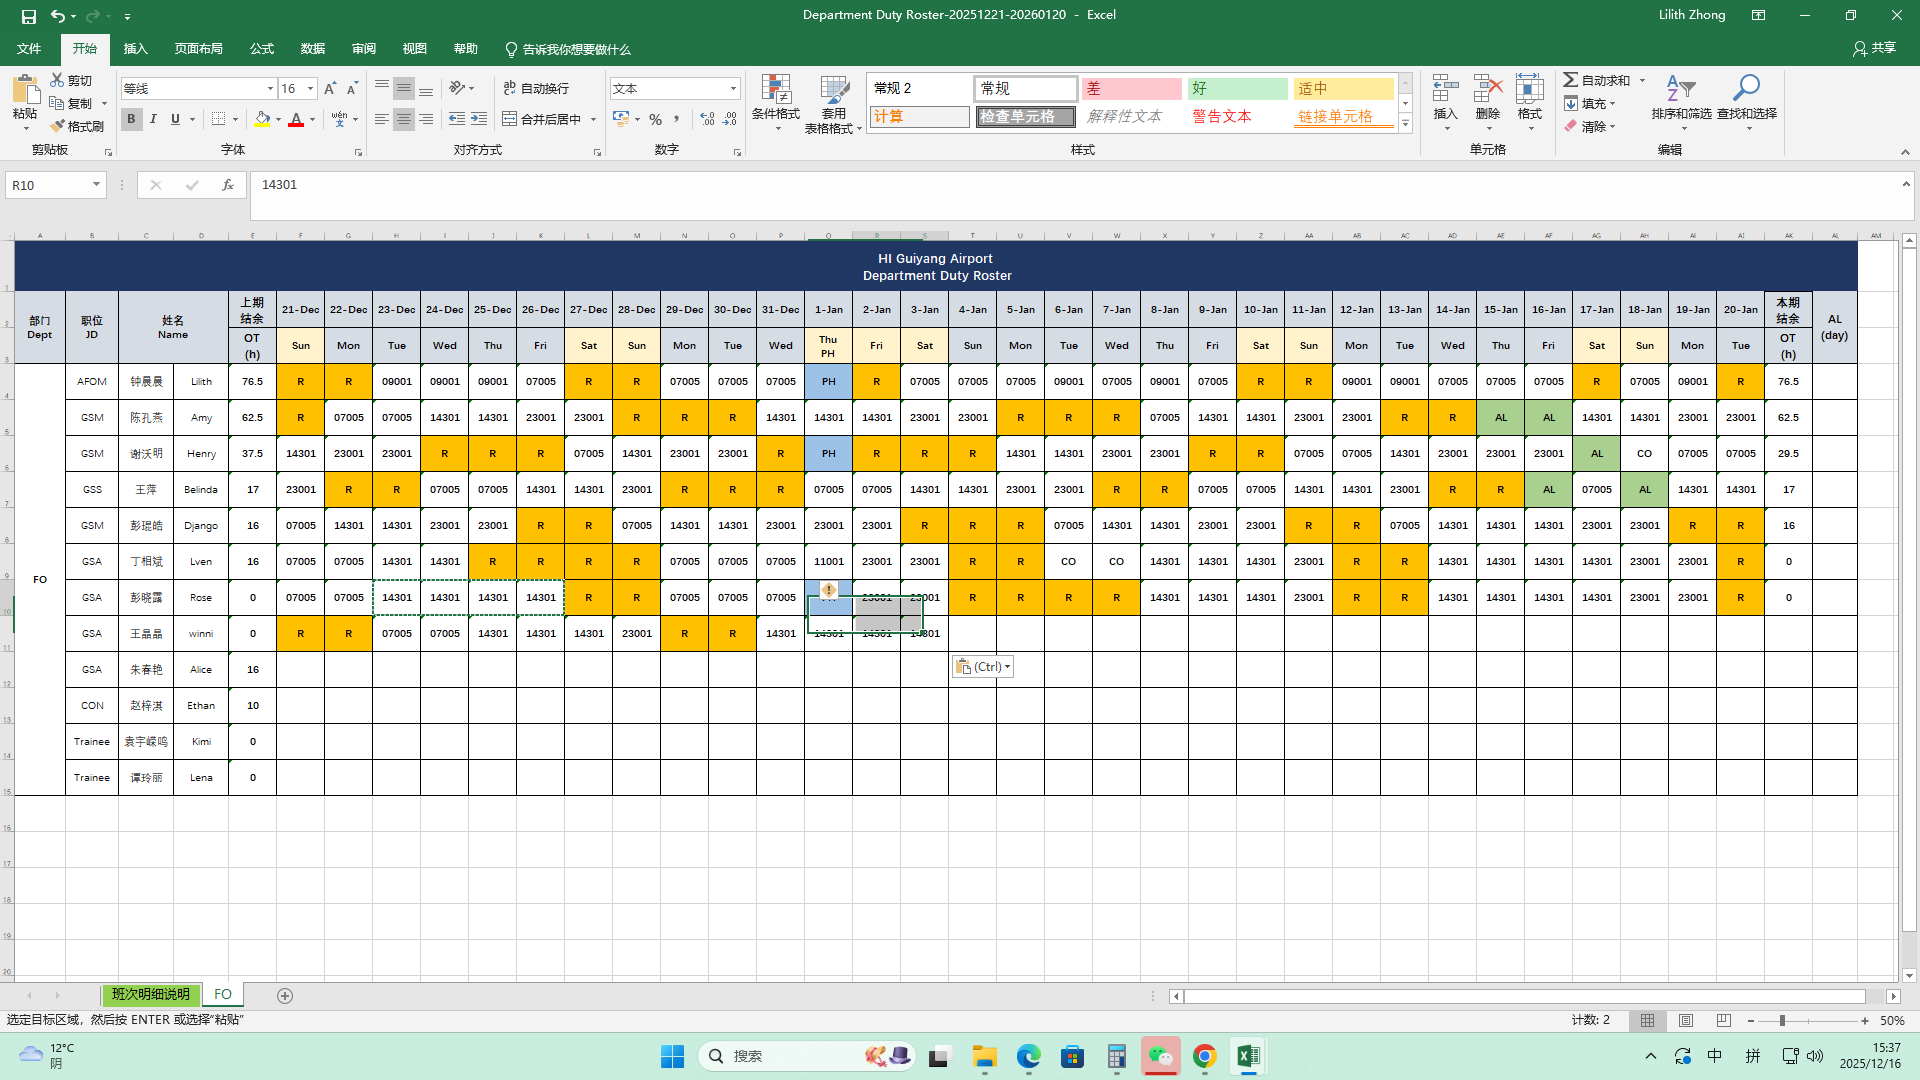Open the 公式 ribbon tab

(262, 49)
